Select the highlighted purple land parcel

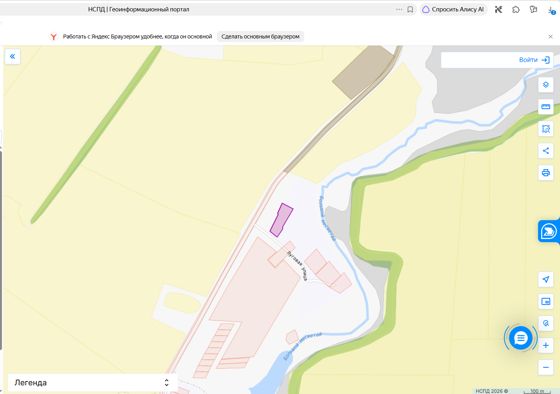click(281, 220)
